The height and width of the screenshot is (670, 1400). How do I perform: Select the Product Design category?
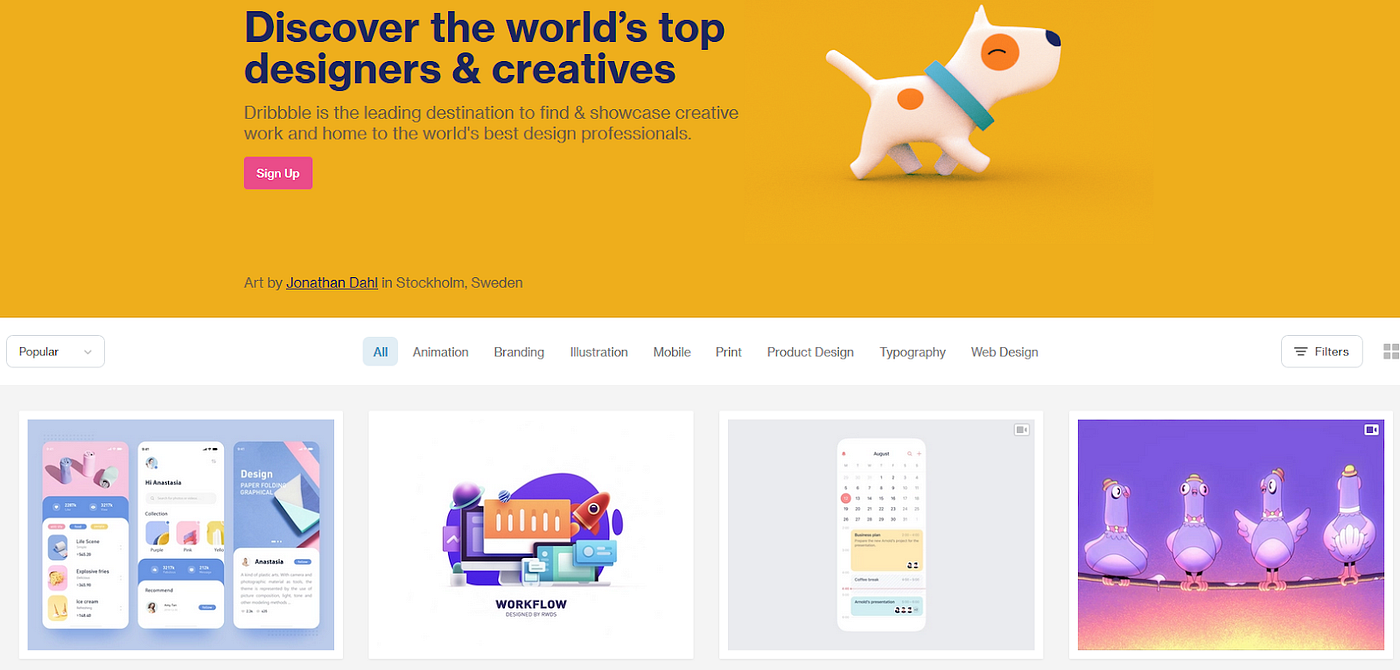click(810, 352)
